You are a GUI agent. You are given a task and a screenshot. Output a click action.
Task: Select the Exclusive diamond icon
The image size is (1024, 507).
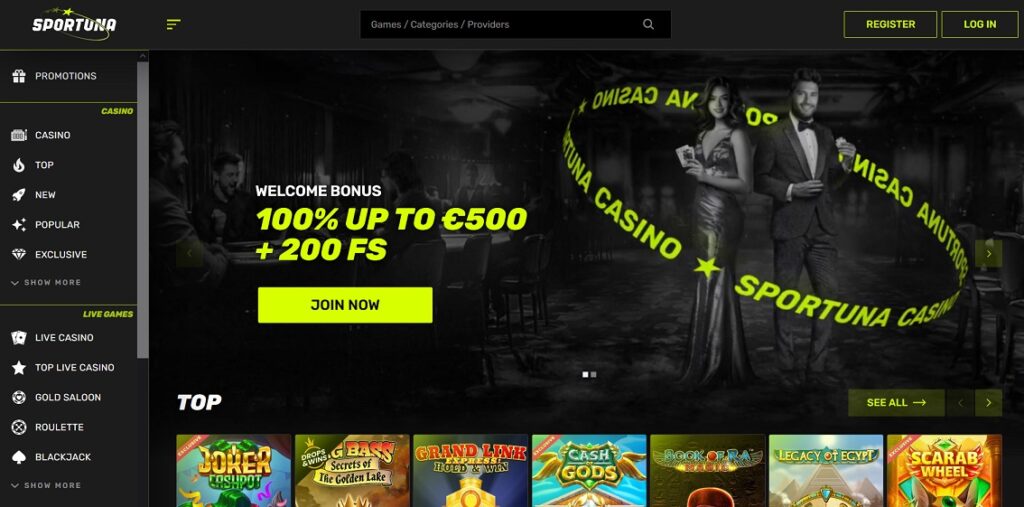pyautogui.click(x=19, y=255)
